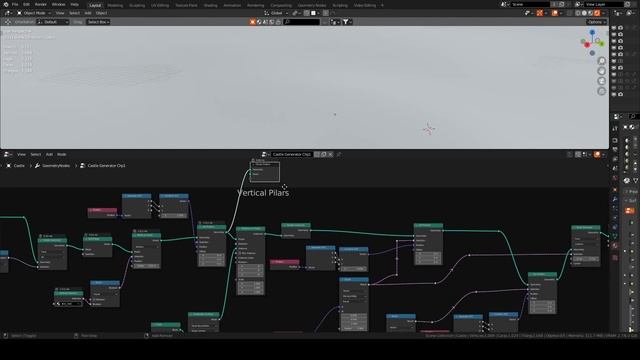The image size is (640, 360).
Task: Toggle the viewport gizmos button
Action: point(540,13)
